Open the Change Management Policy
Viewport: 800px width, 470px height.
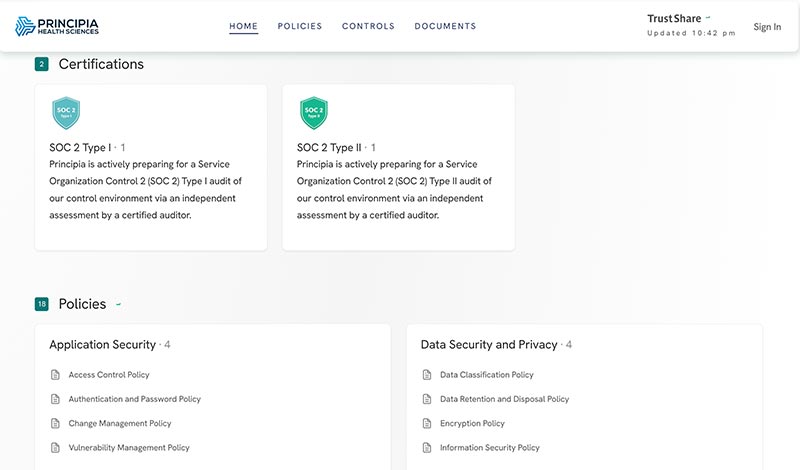click(120, 424)
